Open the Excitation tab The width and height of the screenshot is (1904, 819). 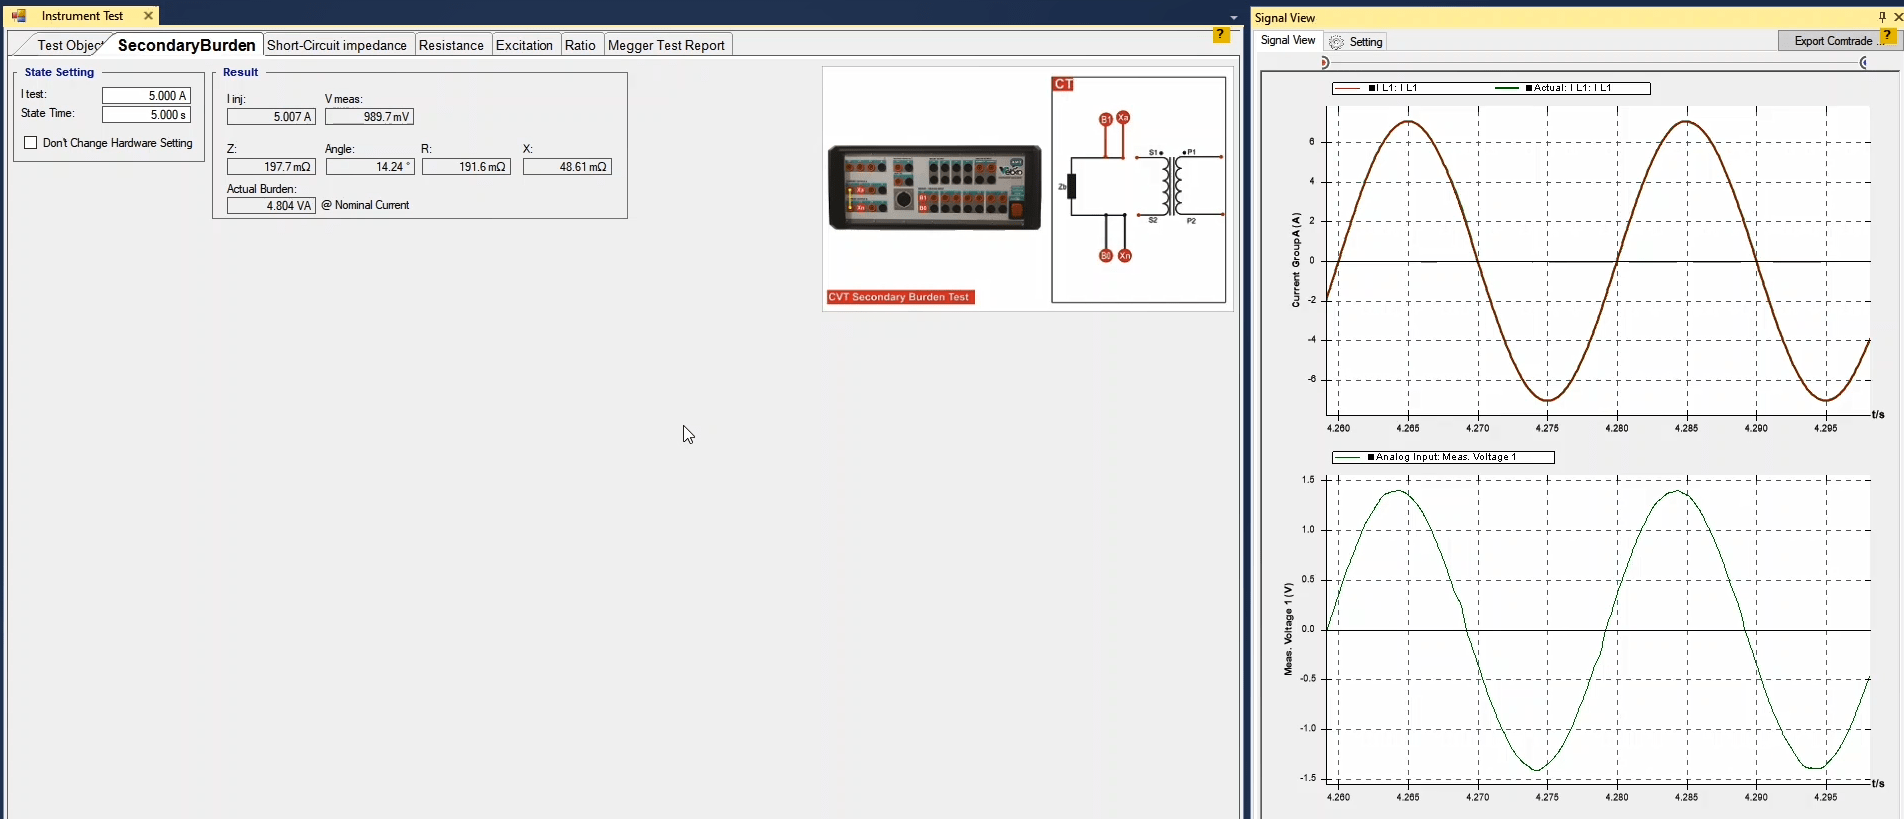coord(524,45)
